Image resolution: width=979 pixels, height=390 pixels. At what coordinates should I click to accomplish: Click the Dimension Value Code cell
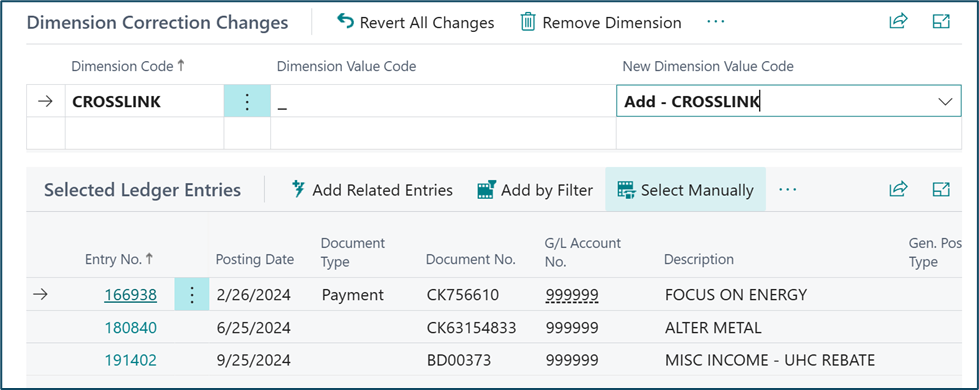coord(443,101)
